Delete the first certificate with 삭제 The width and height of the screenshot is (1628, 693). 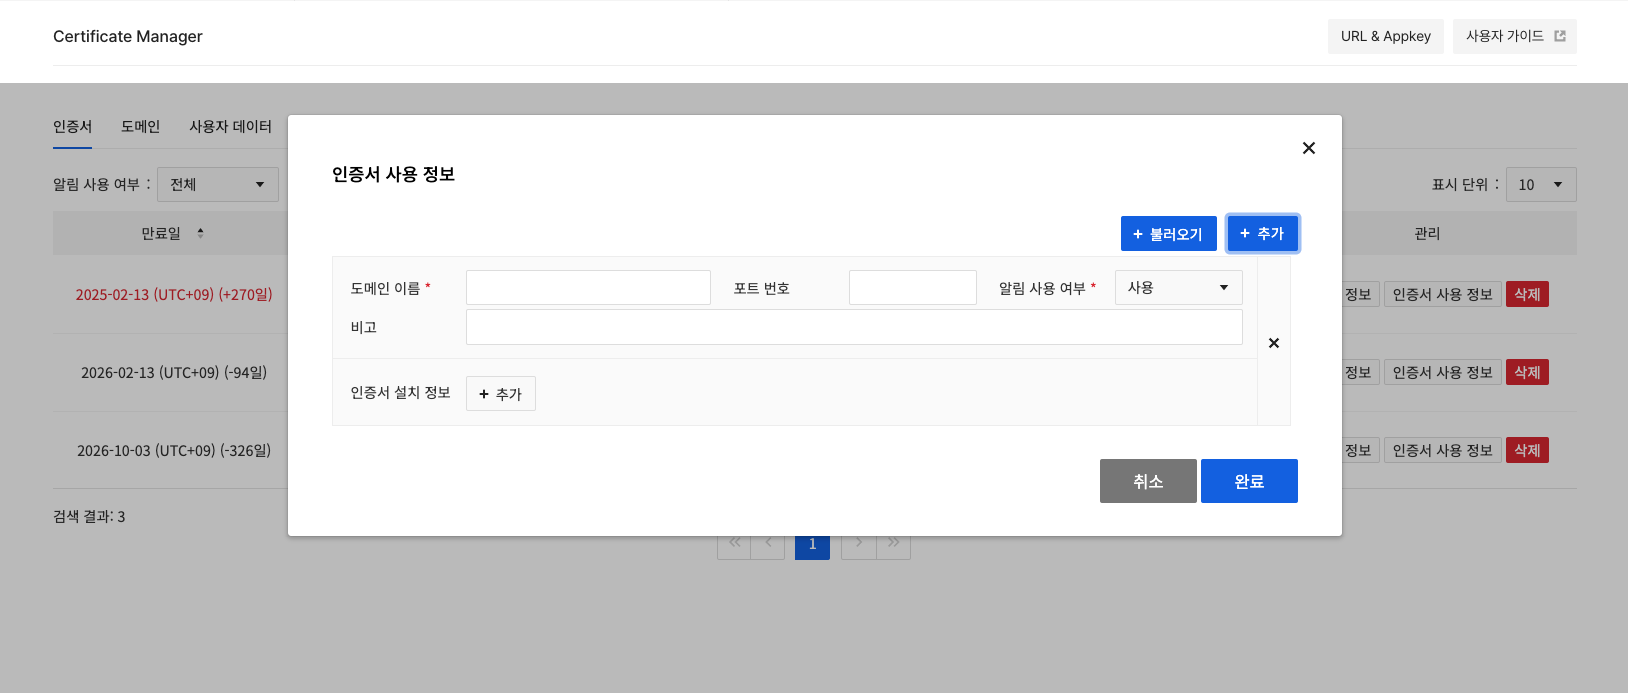pos(1527,295)
